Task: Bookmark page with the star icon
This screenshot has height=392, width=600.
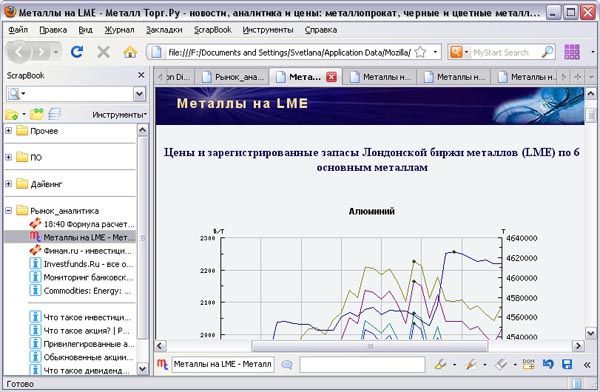Action: pyautogui.click(x=421, y=52)
